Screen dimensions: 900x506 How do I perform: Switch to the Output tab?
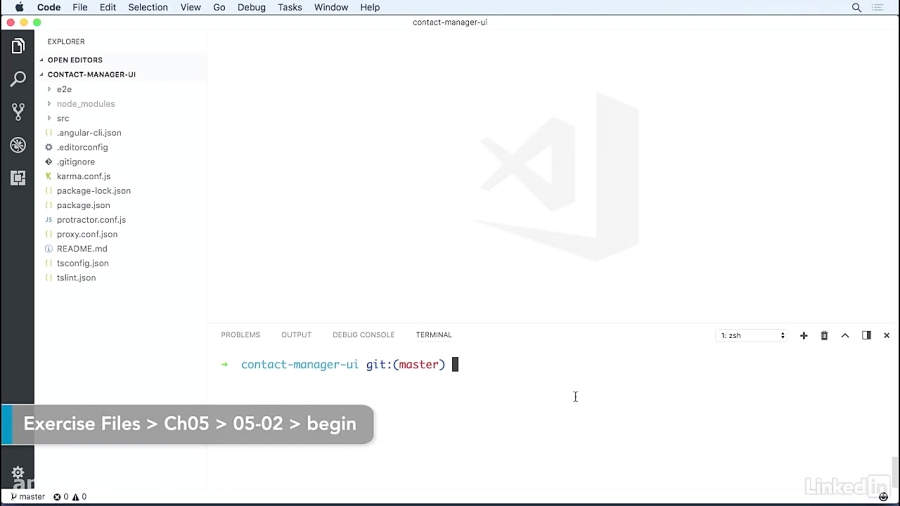(x=296, y=335)
